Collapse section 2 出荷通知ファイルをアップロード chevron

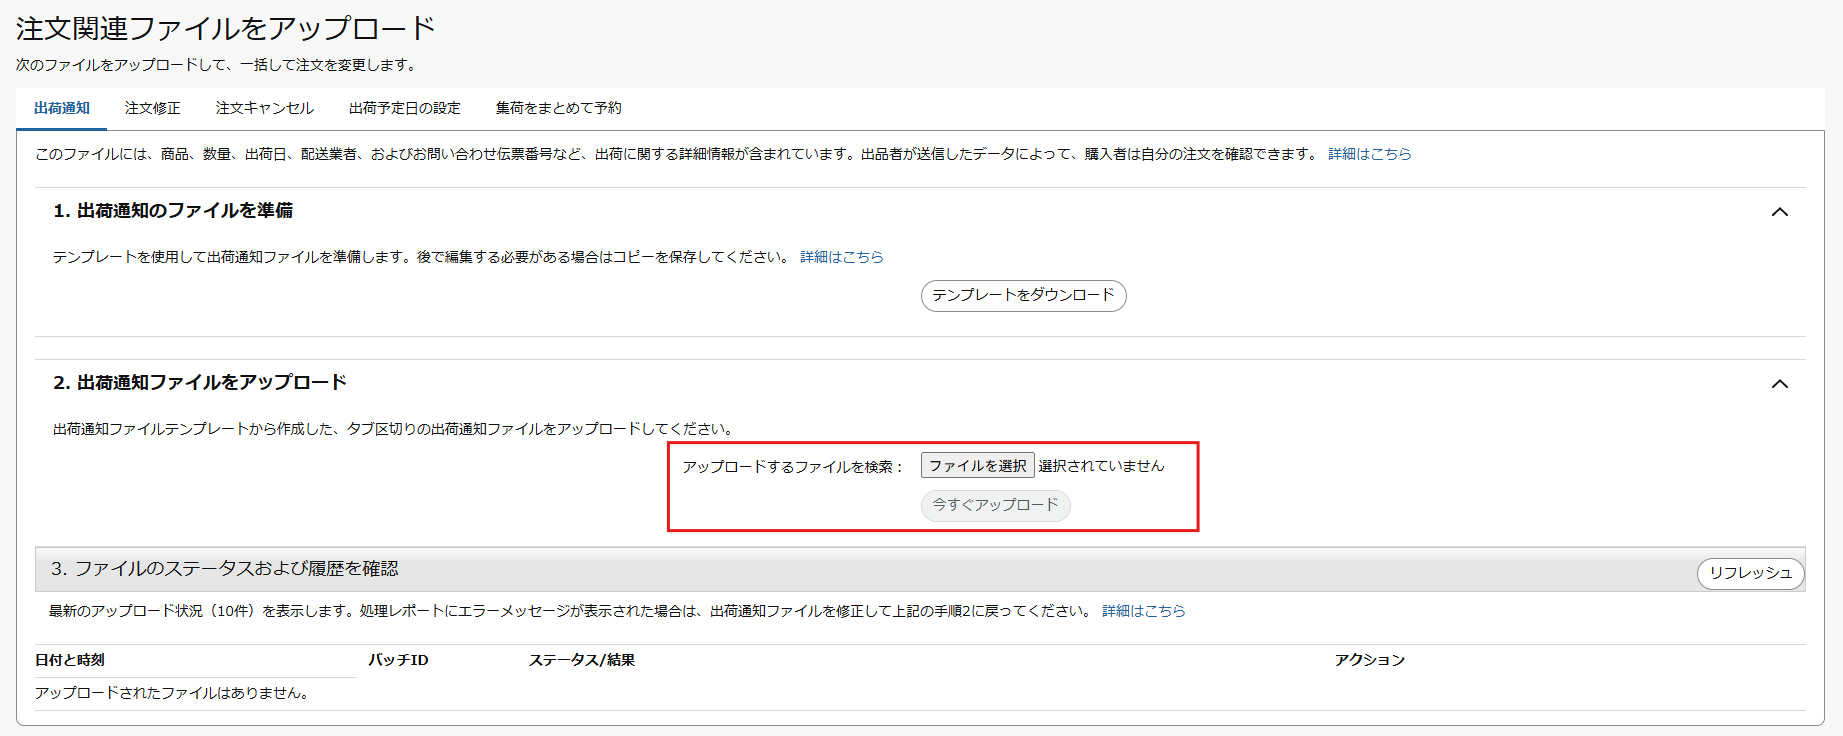(1780, 384)
